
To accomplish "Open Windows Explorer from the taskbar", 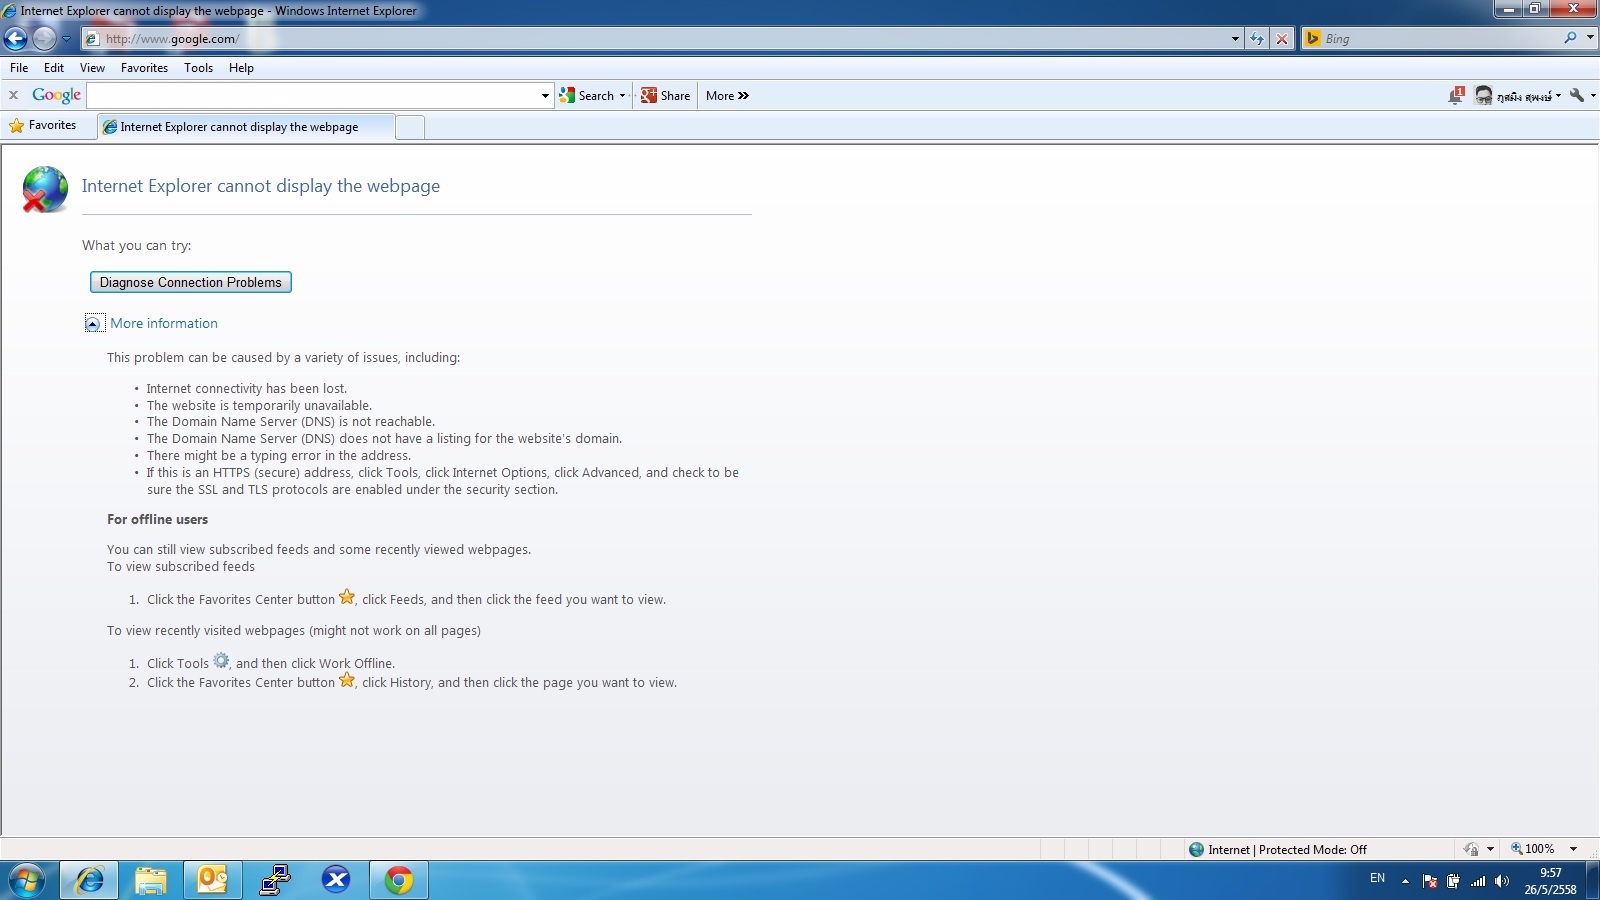I will coord(151,881).
